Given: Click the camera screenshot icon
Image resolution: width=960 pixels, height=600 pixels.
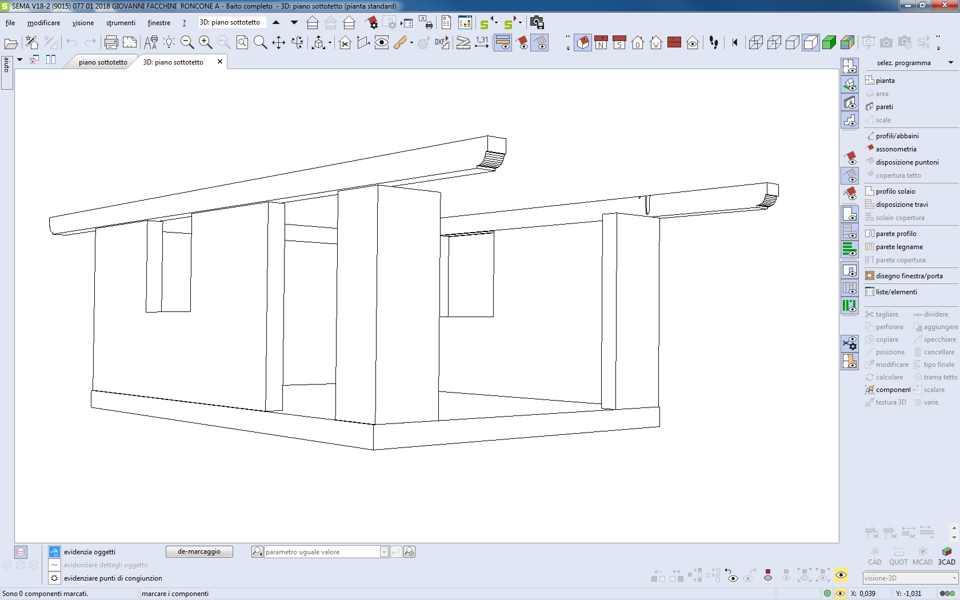Looking at the screenshot, I should click(x=537, y=22).
